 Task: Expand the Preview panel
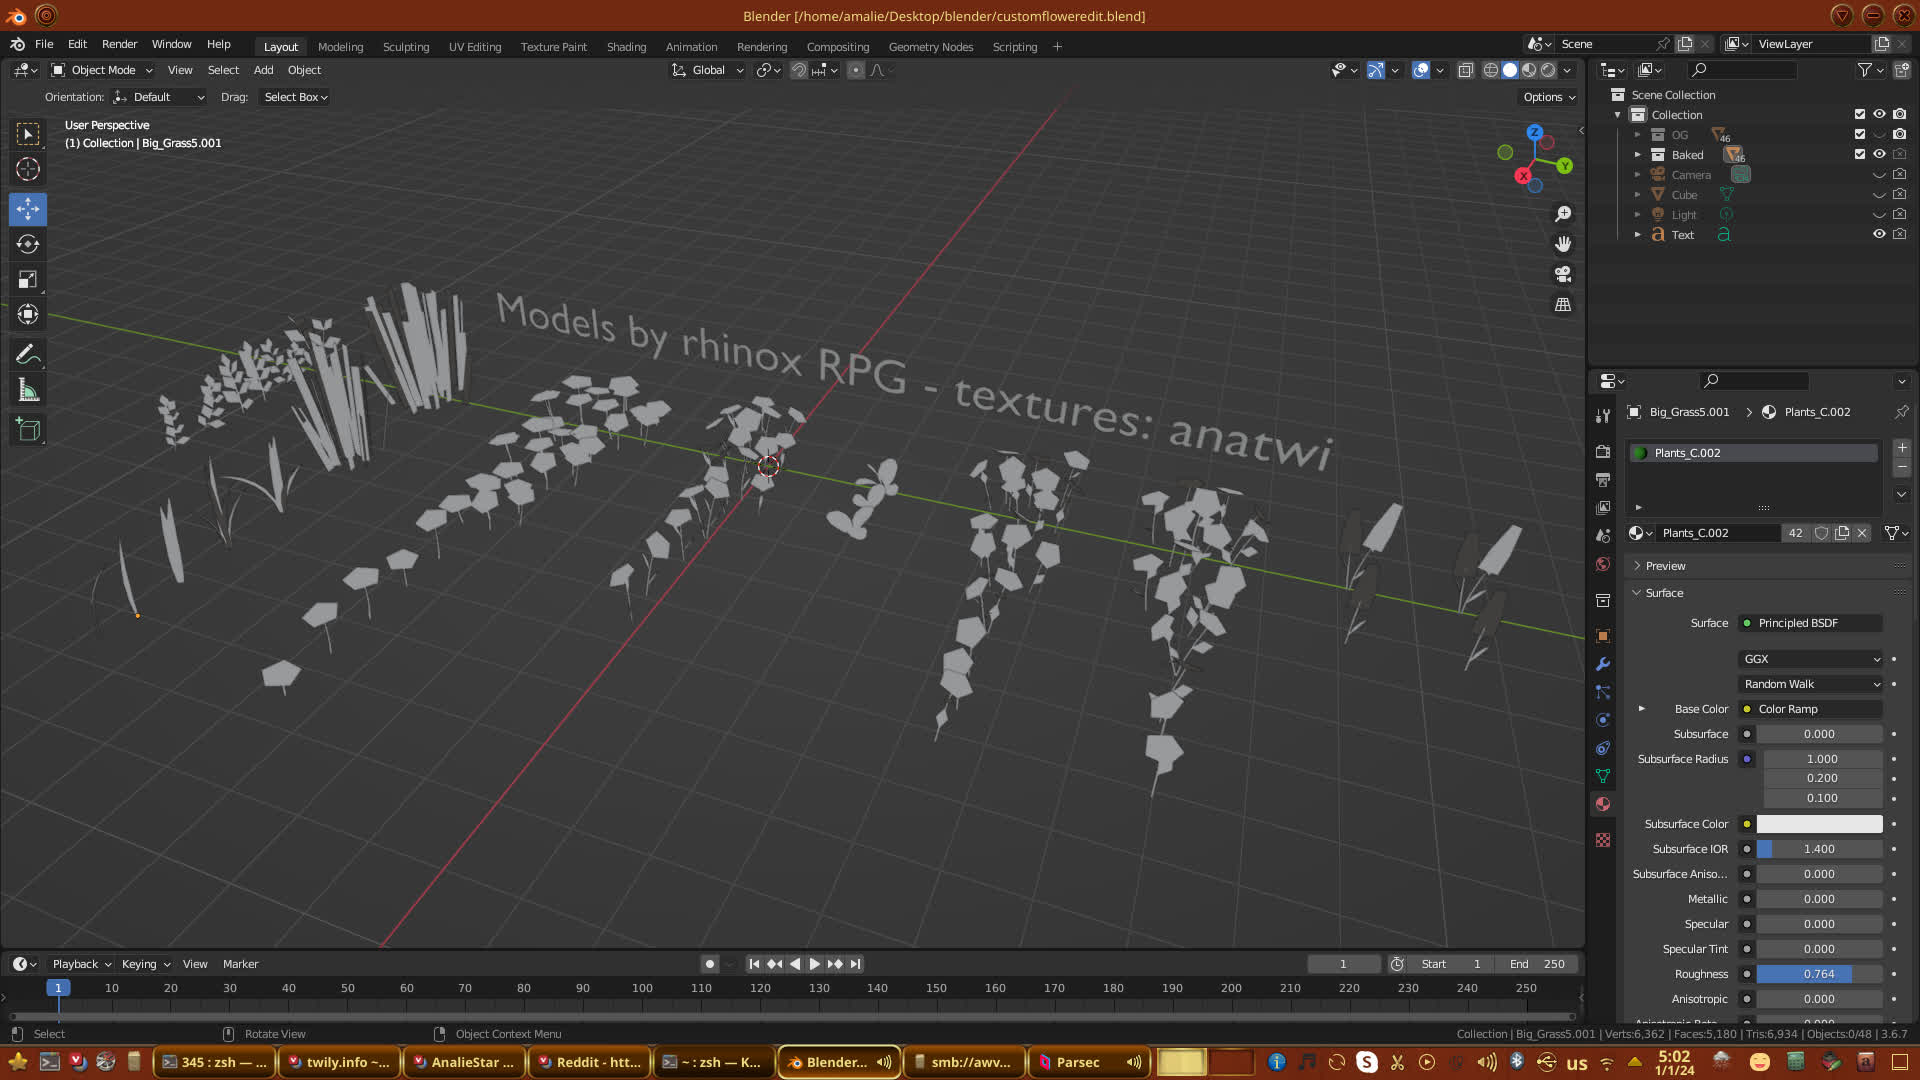(x=1665, y=566)
